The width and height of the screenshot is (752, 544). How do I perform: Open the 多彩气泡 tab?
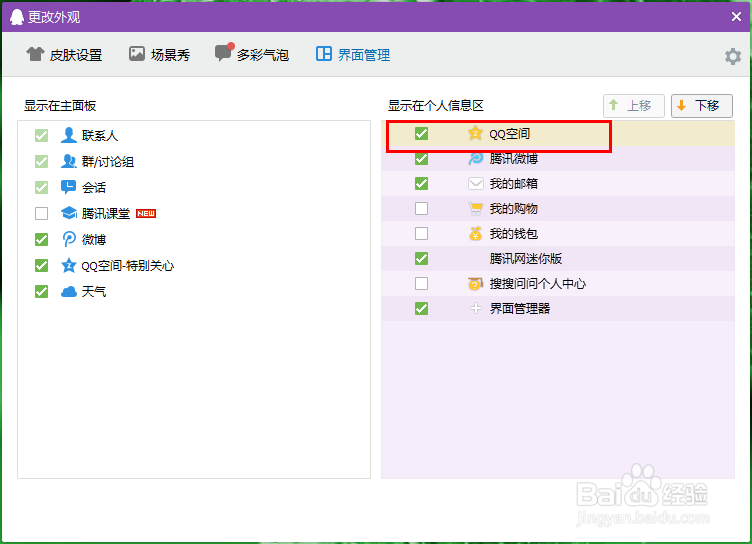(x=252, y=54)
